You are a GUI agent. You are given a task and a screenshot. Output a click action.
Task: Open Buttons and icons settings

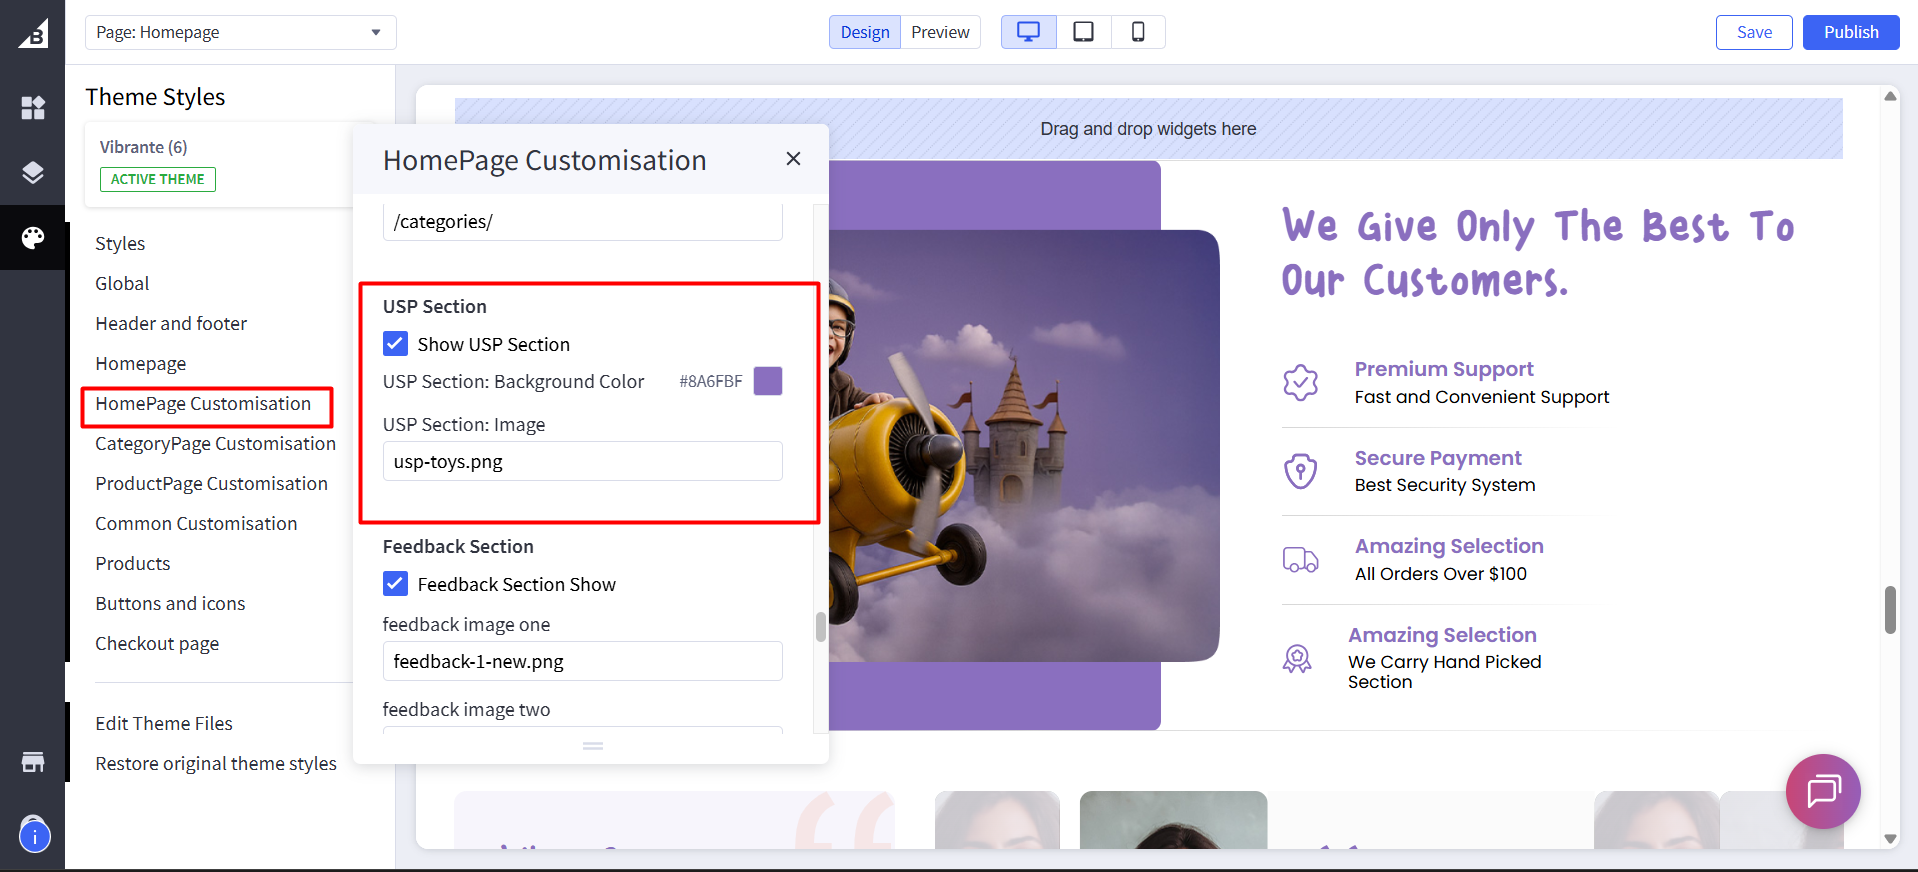coord(170,604)
